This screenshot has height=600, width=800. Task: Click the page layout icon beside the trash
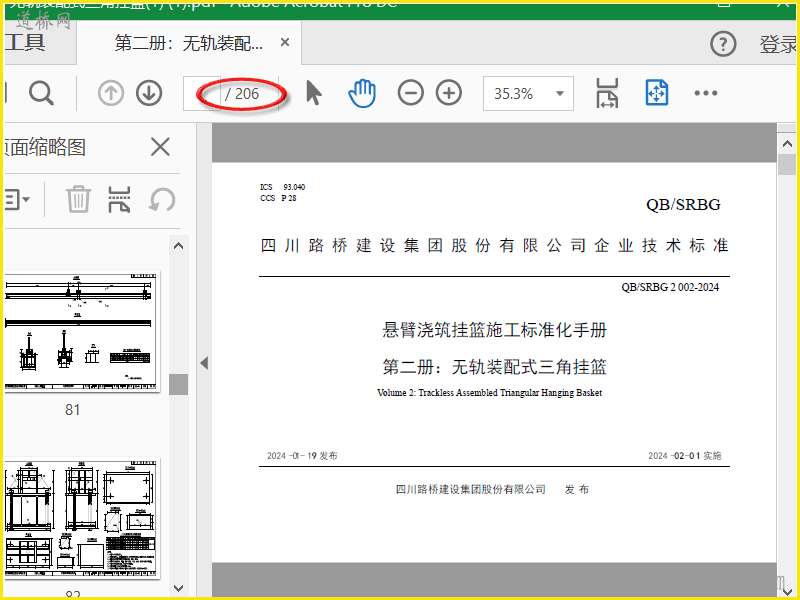119,199
